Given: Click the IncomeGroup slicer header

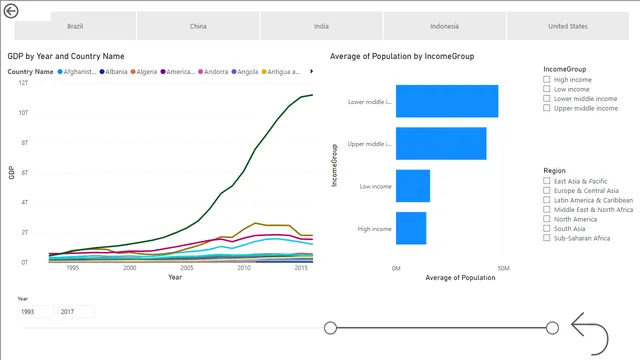Looking at the screenshot, I should 564,69.
